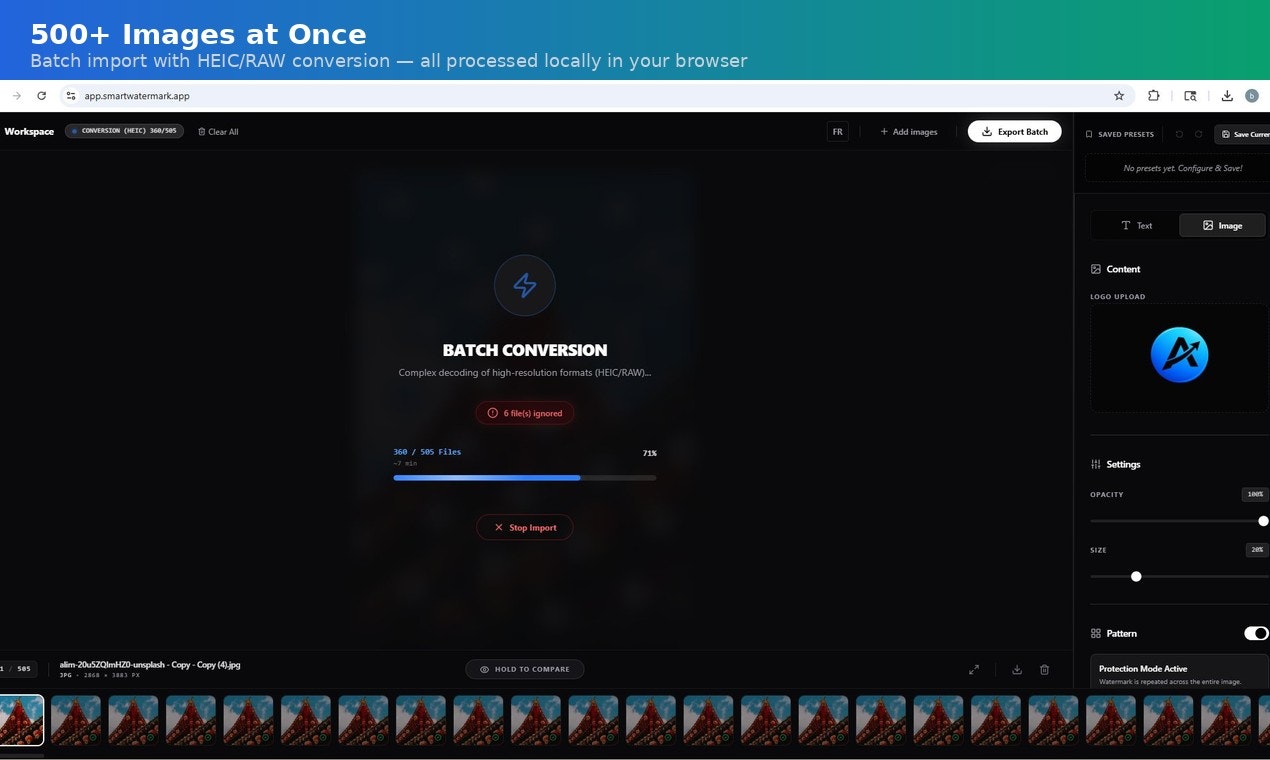Image resolution: width=1270 pixels, height=760 pixels.
Task: Reload the page in browser
Action: (41, 96)
